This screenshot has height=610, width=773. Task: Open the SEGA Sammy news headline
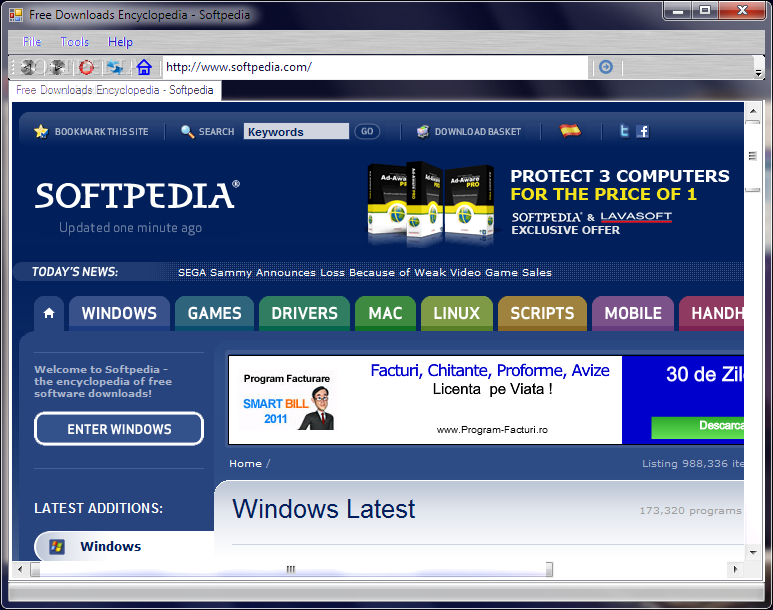click(364, 273)
